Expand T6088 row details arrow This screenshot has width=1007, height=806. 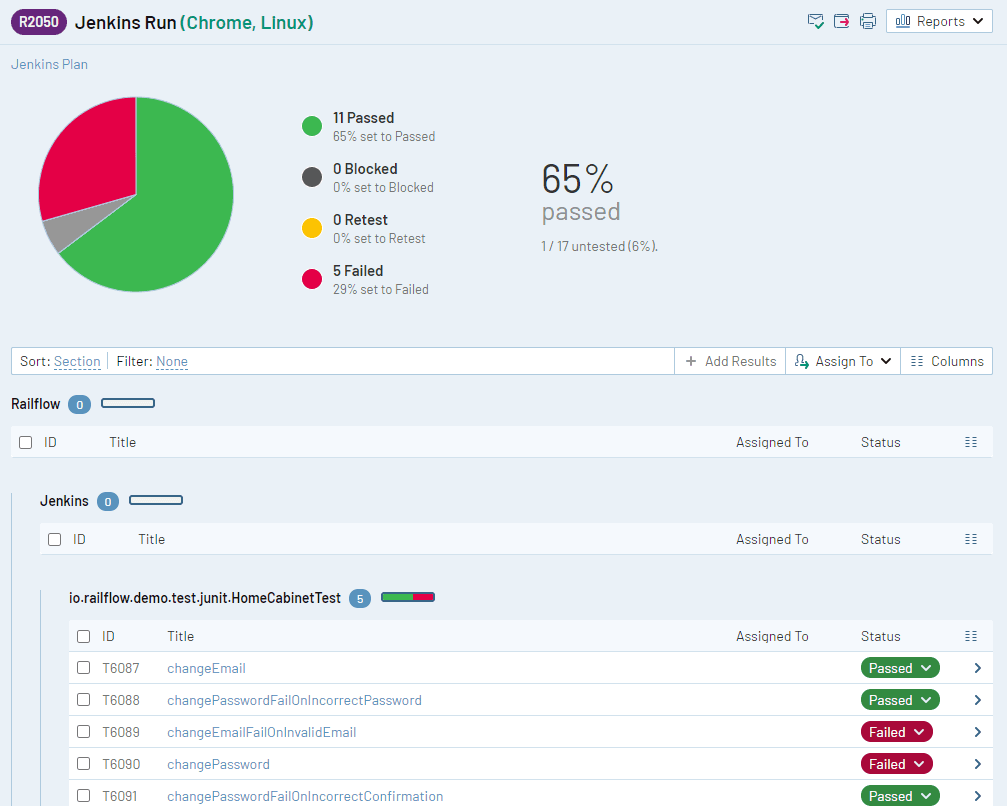(x=977, y=700)
